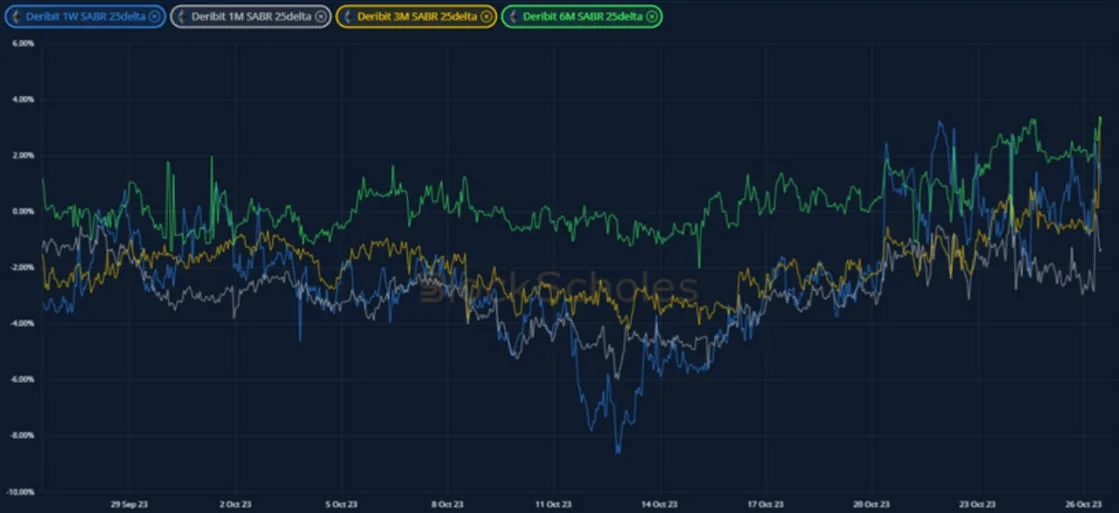Click the 0.00% y-axis label
The width and height of the screenshot is (1119, 513).
tap(24, 211)
